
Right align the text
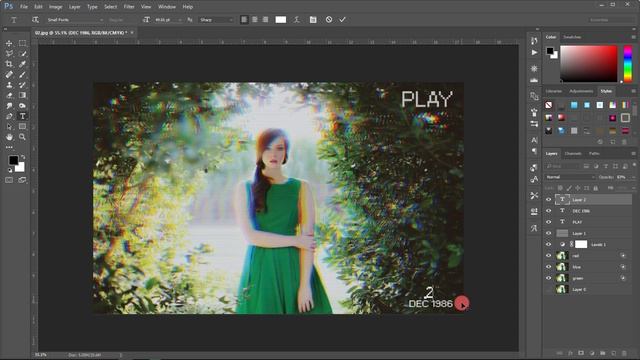coord(265,20)
